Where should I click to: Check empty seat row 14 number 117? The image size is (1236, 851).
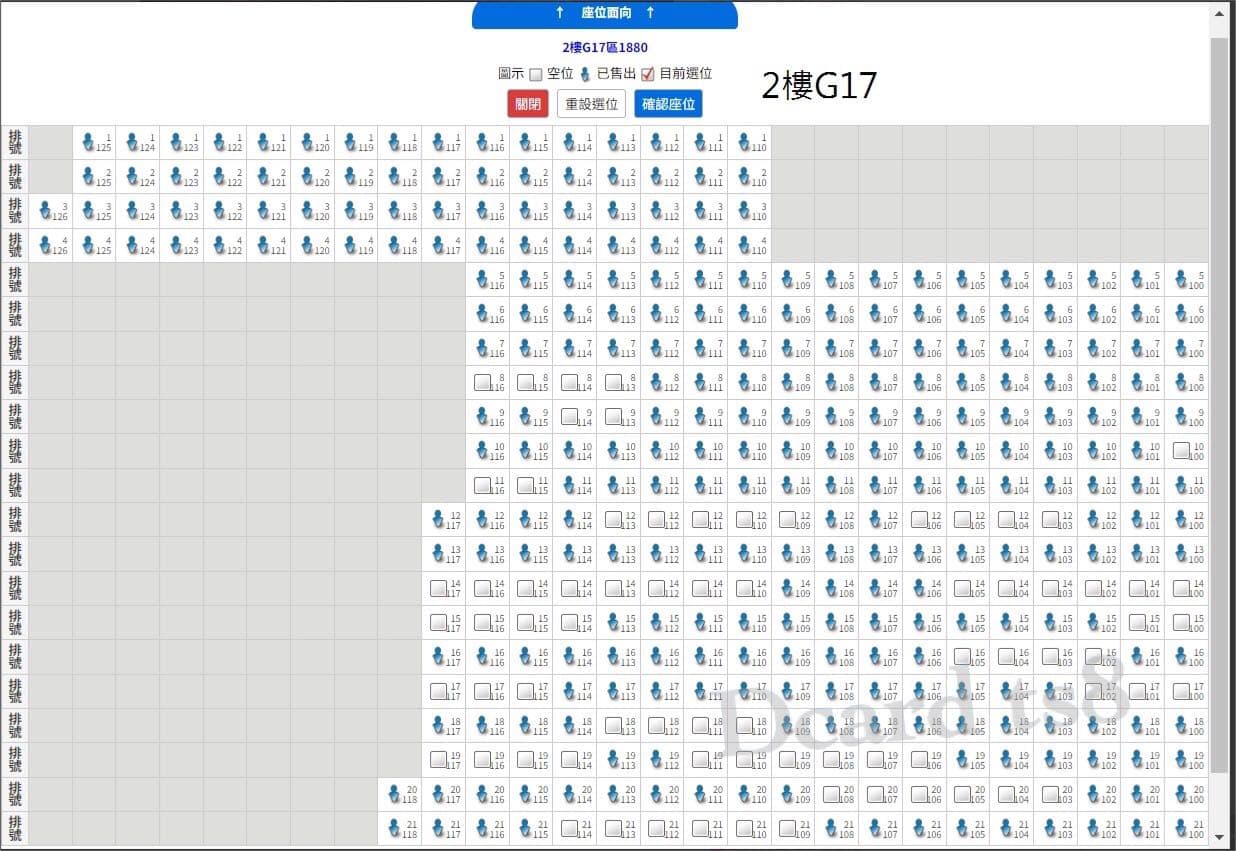click(x=438, y=588)
